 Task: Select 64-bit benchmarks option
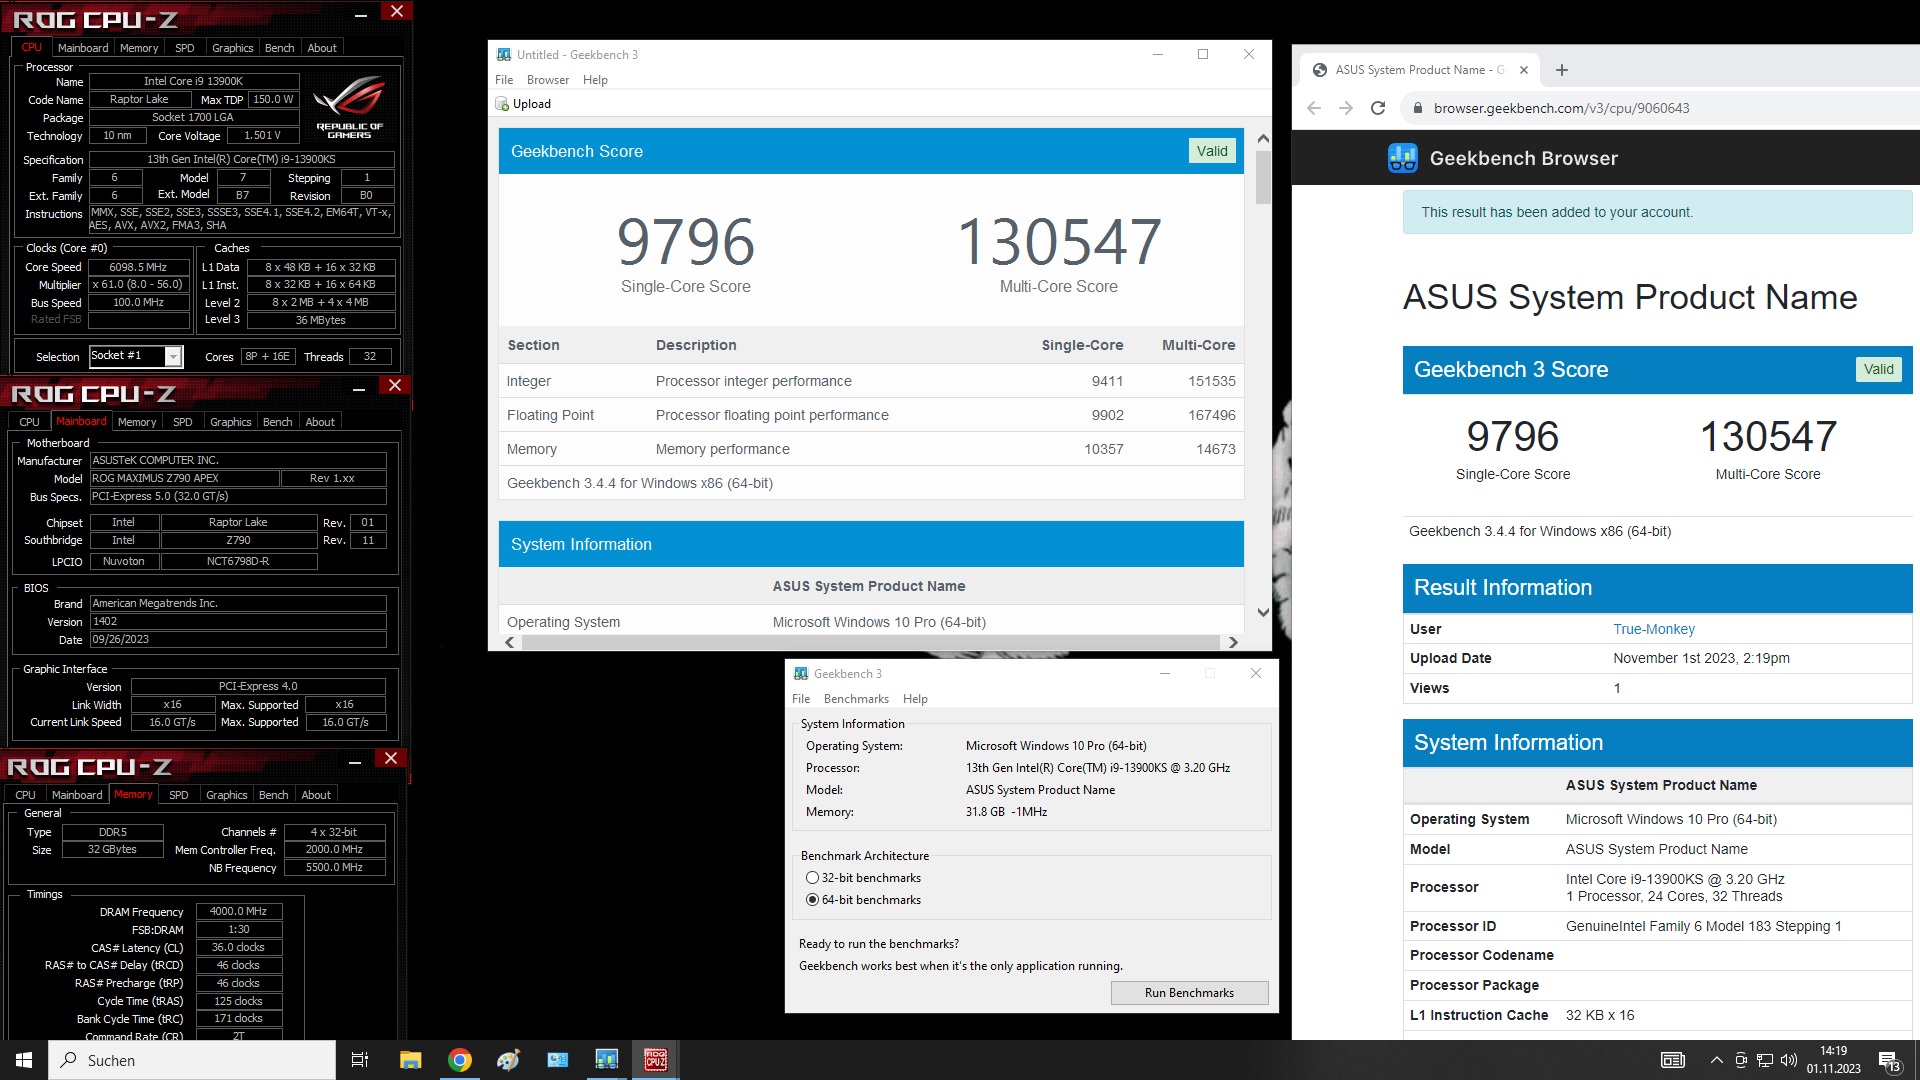click(x=812, y=900)
